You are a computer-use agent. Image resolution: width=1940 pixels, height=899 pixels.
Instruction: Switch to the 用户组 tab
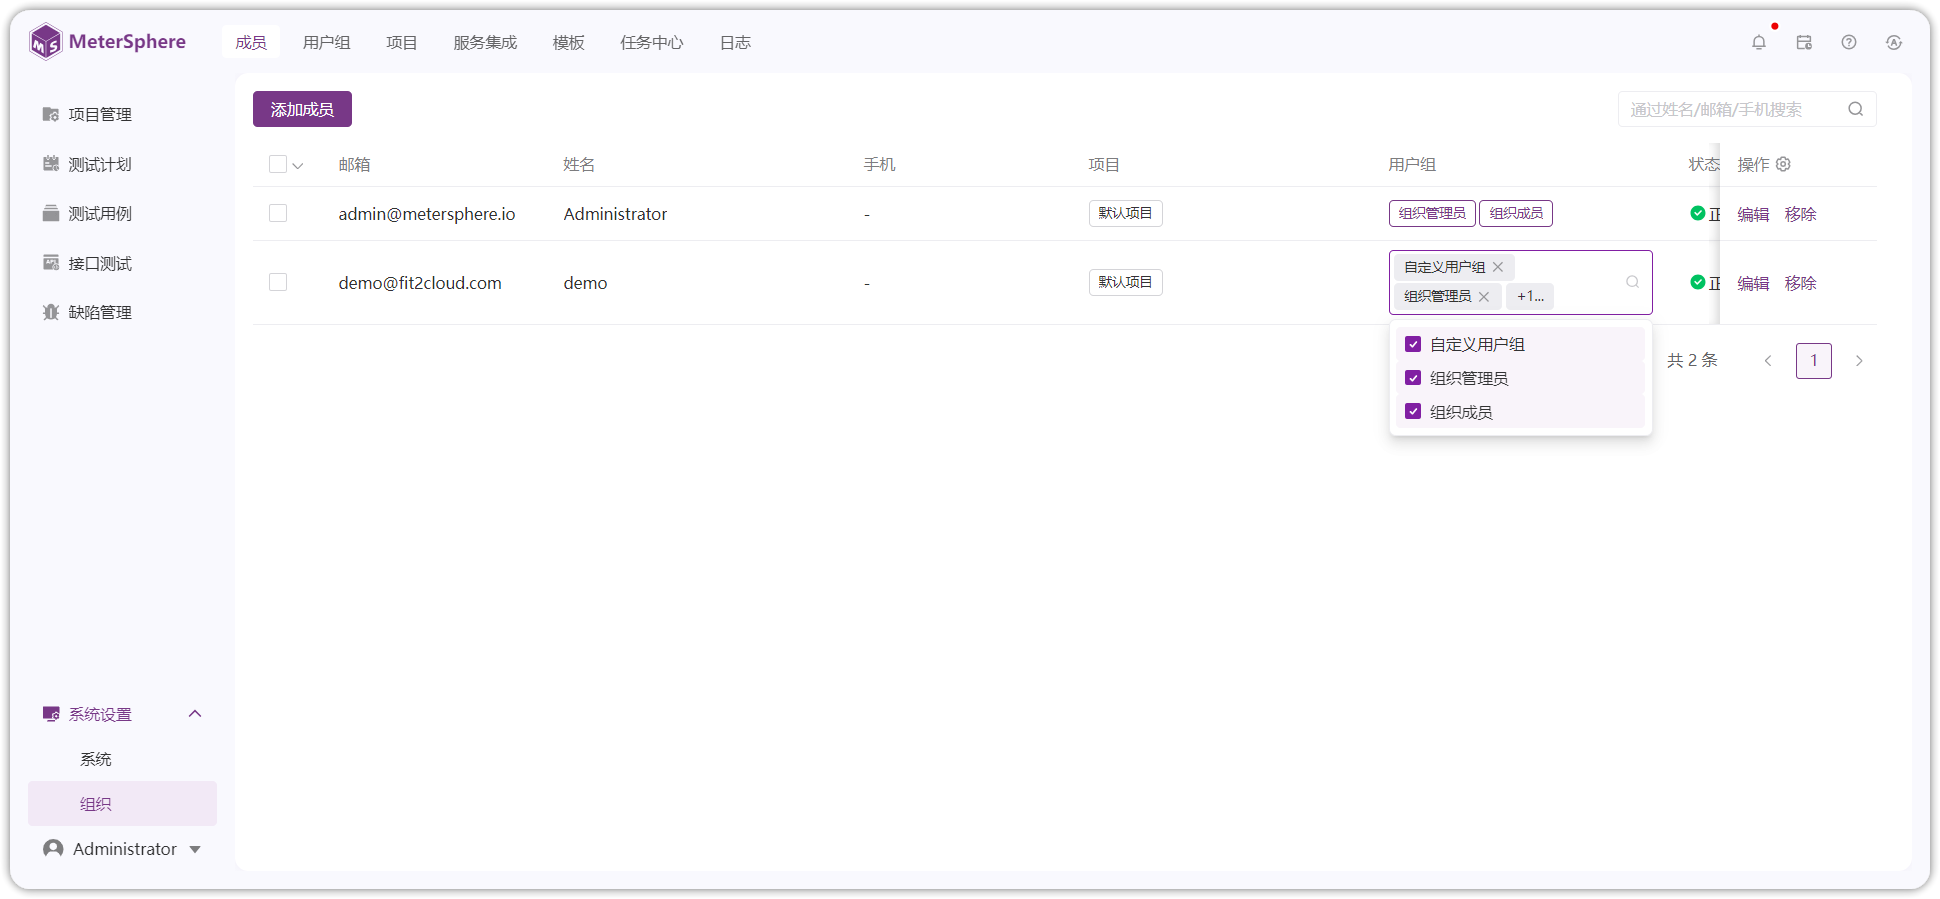pyautogui.click(x=326, y=42)
